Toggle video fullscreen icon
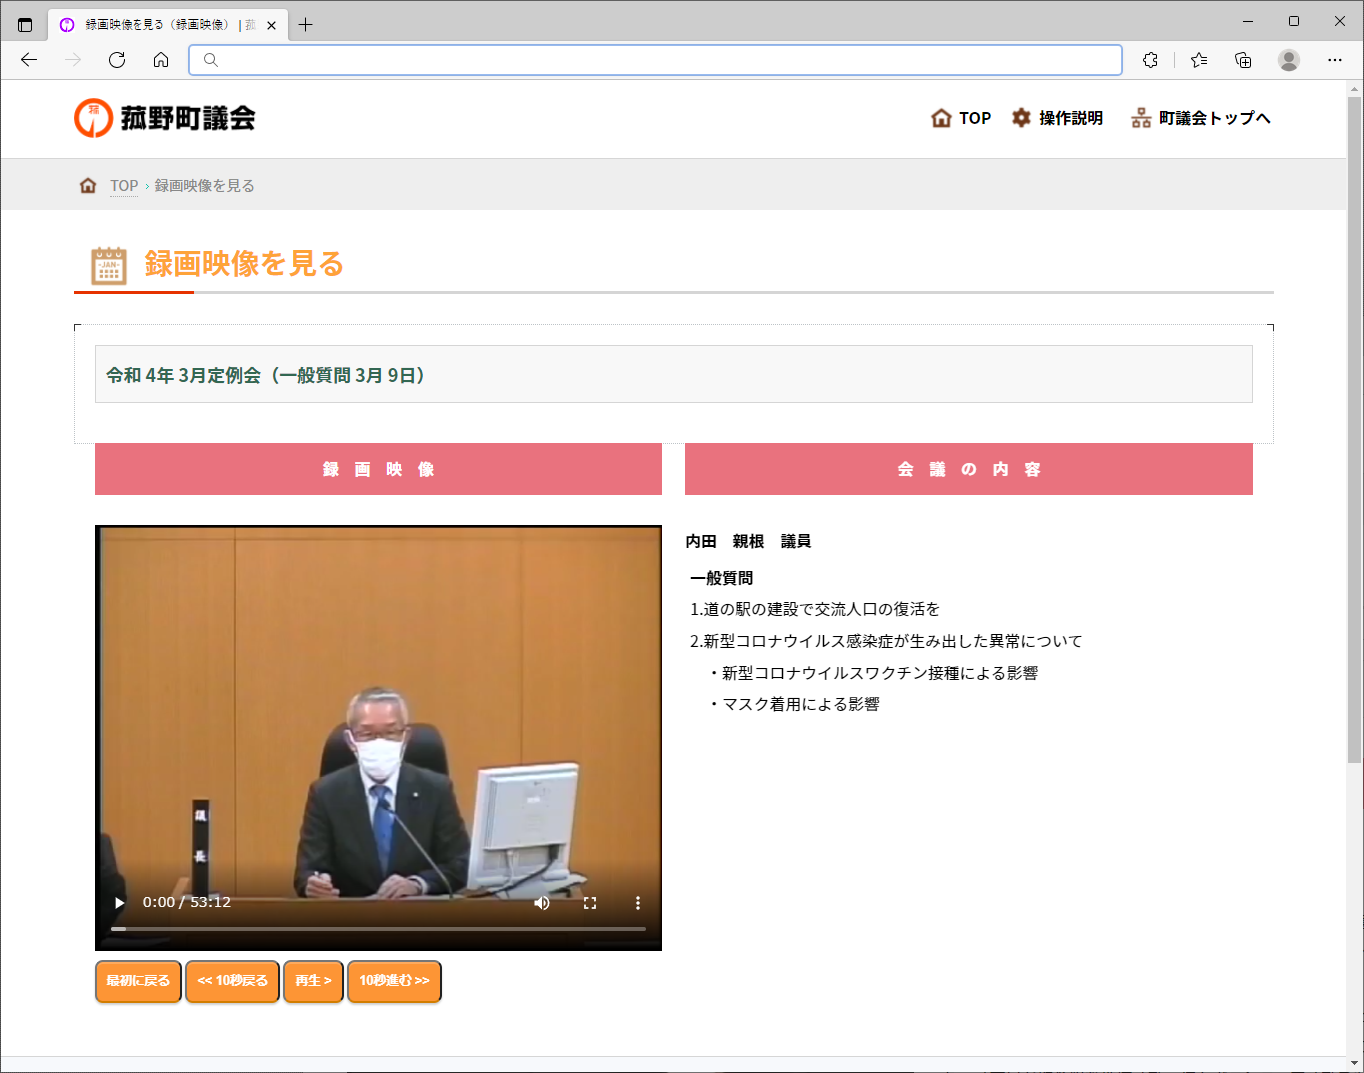 pos(590,903)
